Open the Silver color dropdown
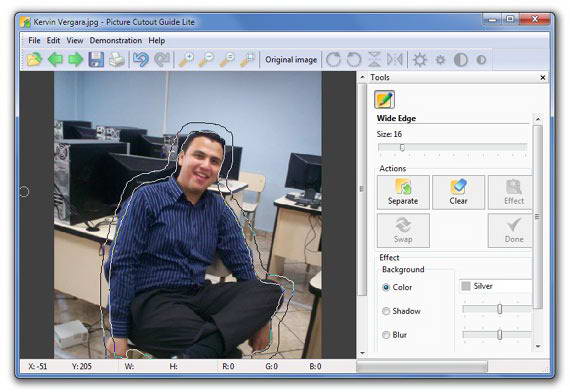570x392 pixels. tap(495, 286)
